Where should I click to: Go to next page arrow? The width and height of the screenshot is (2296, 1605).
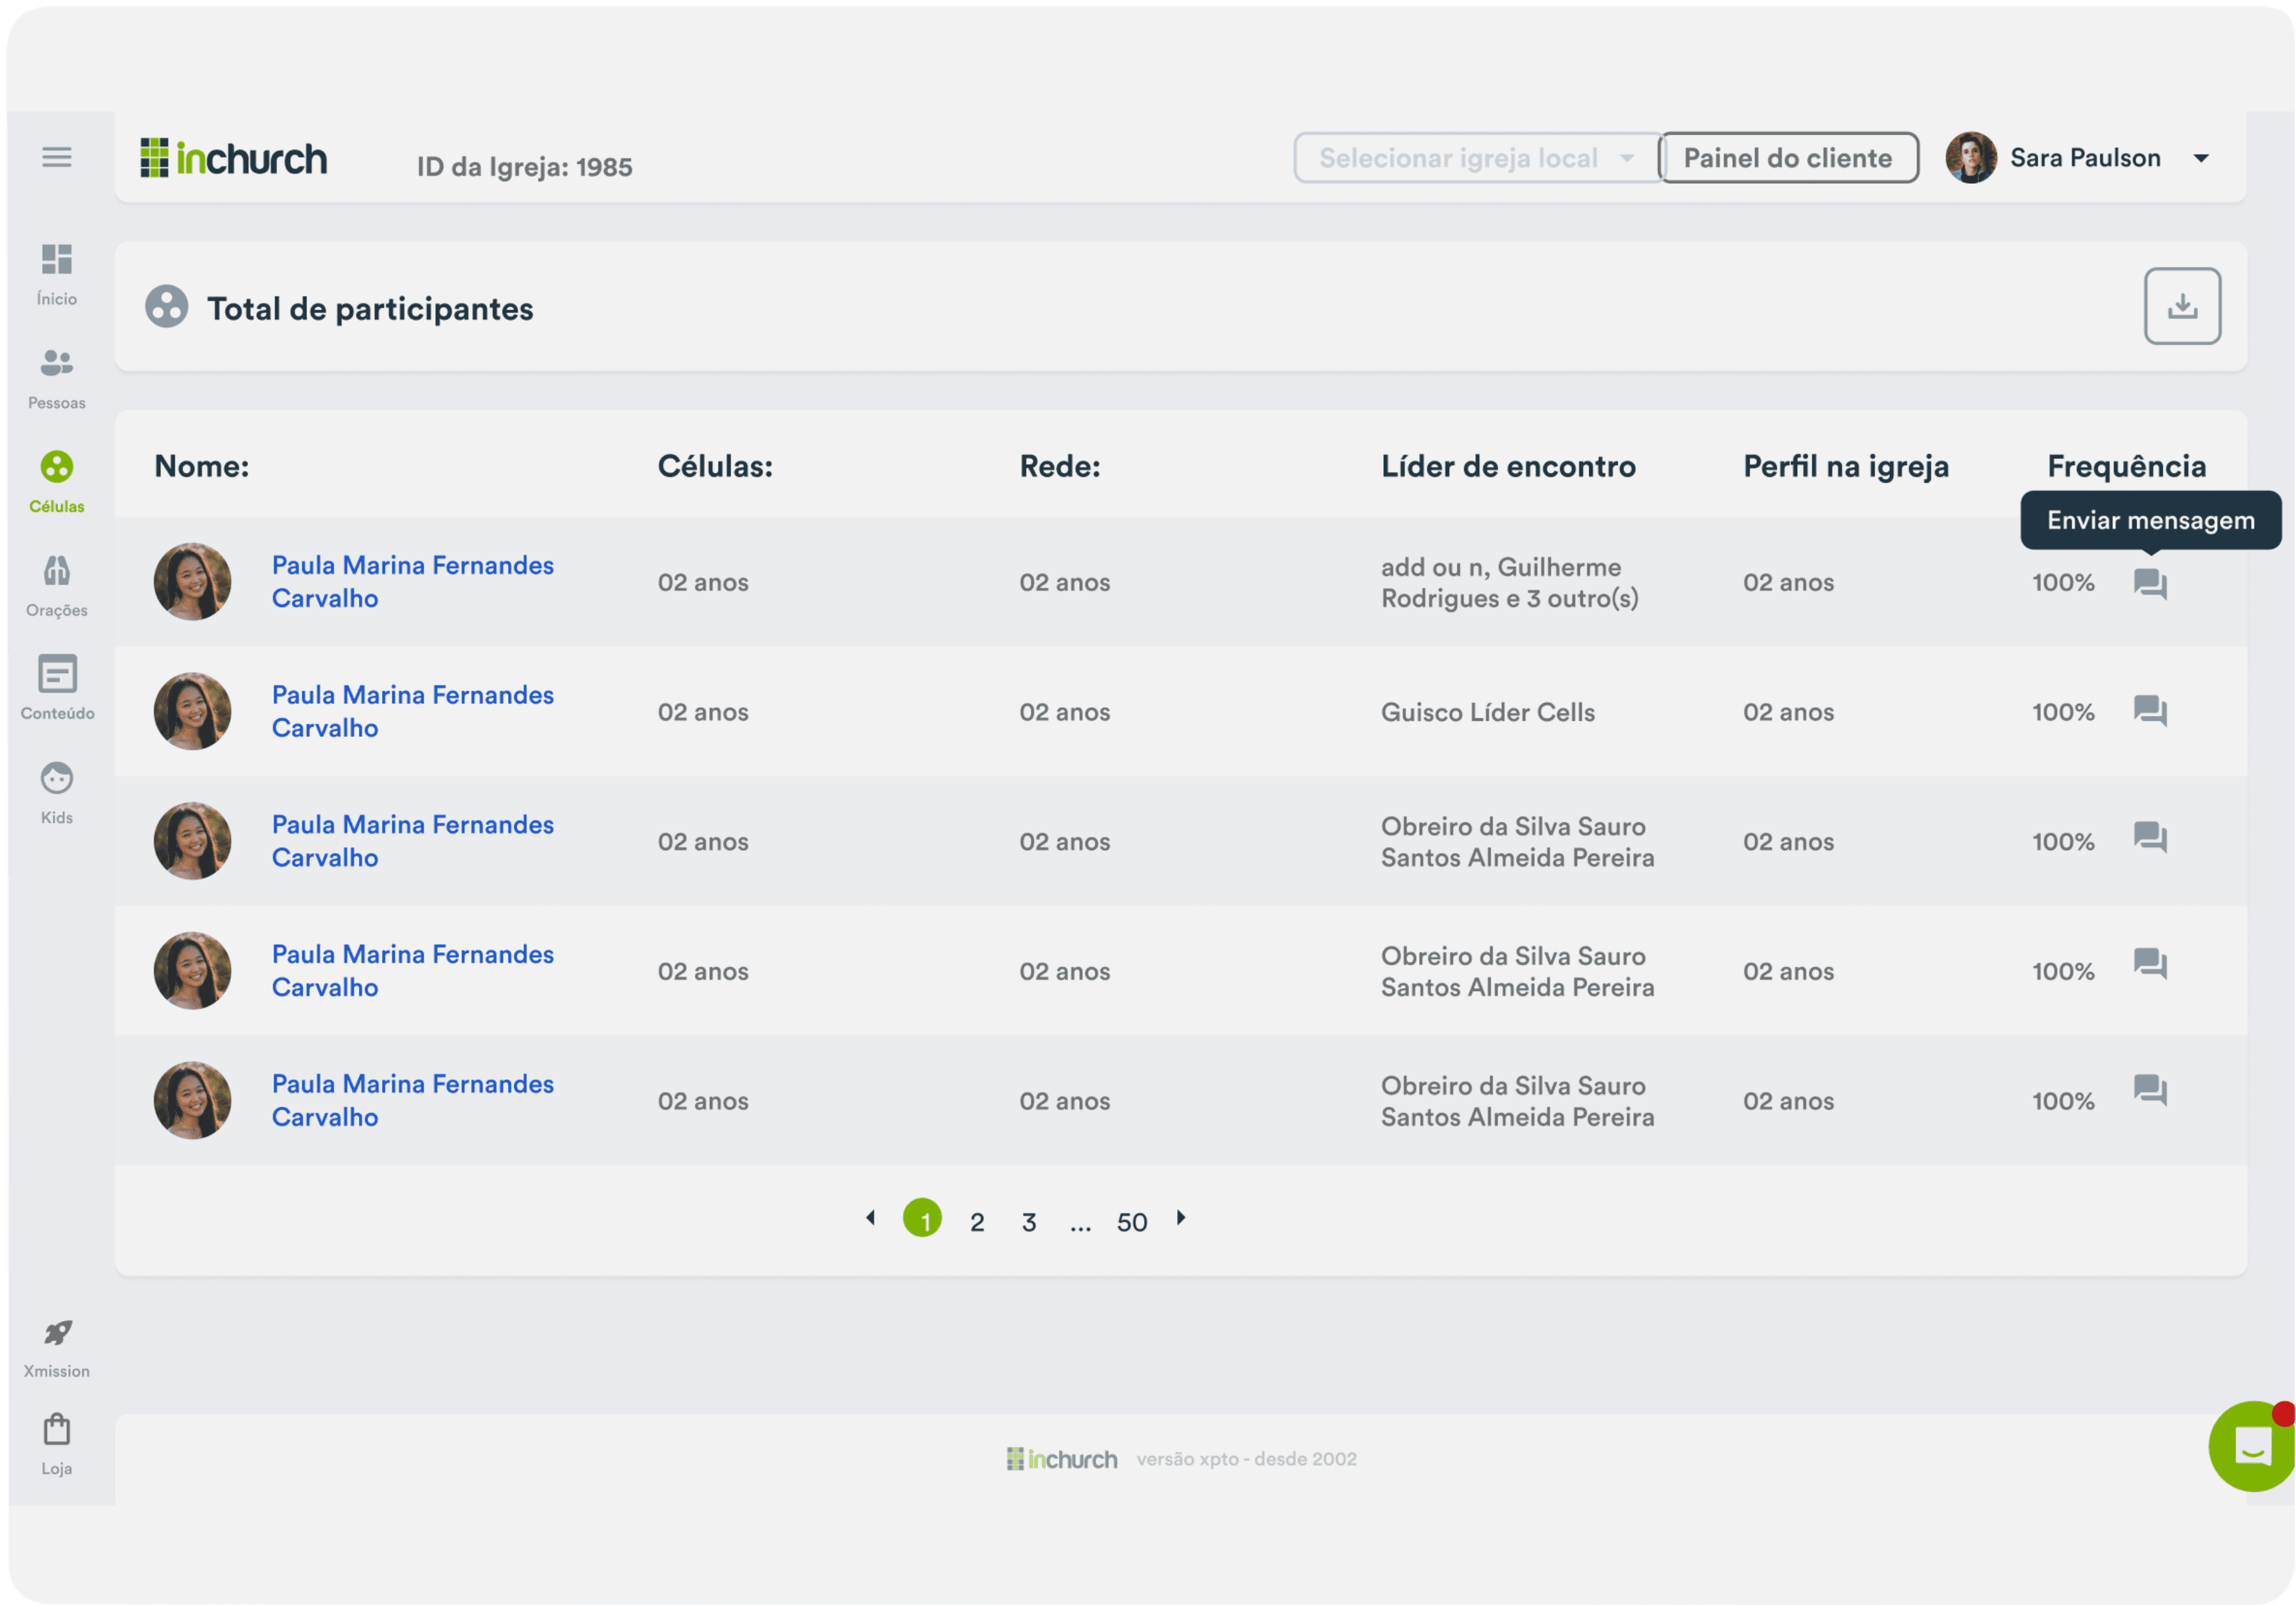click(x=1181, y=1218)
